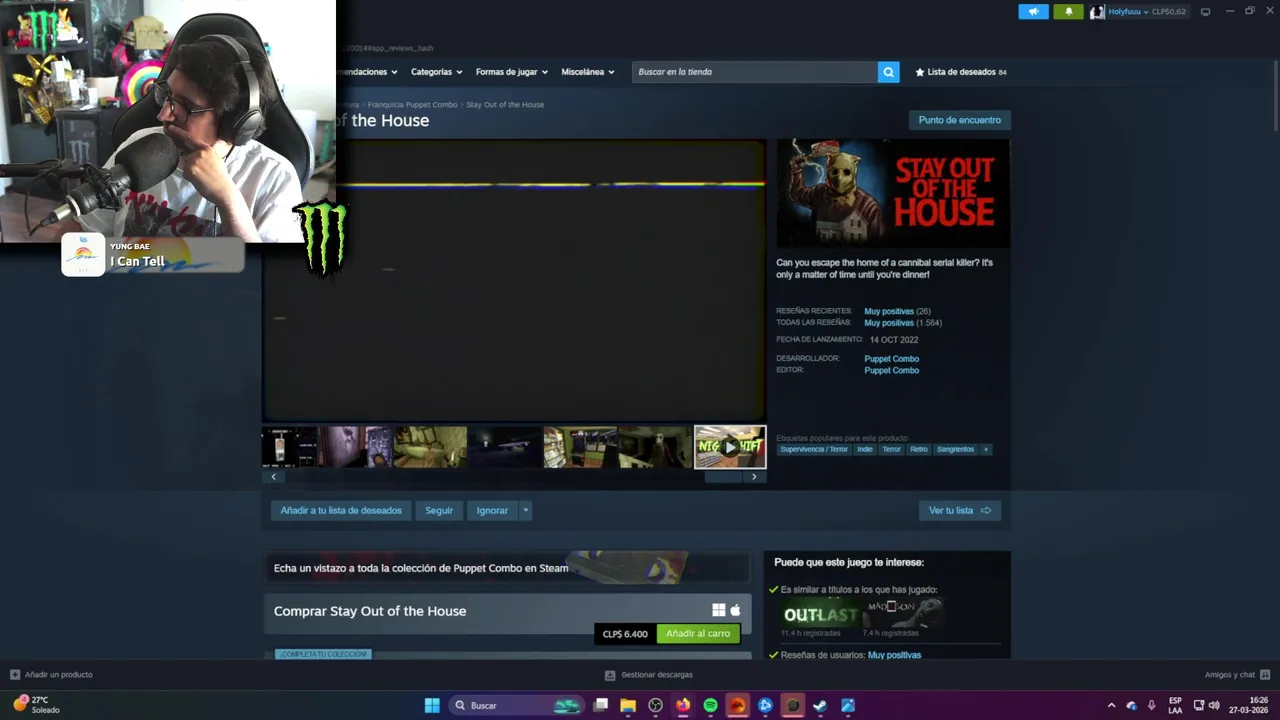
Task: Click the taskbar Buscar search box
Action: [x=517, y=706]
